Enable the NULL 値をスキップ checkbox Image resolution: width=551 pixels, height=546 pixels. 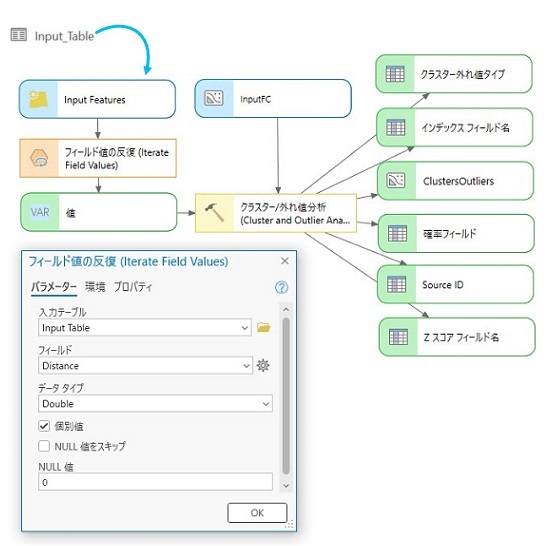click(x=44, y=446)
